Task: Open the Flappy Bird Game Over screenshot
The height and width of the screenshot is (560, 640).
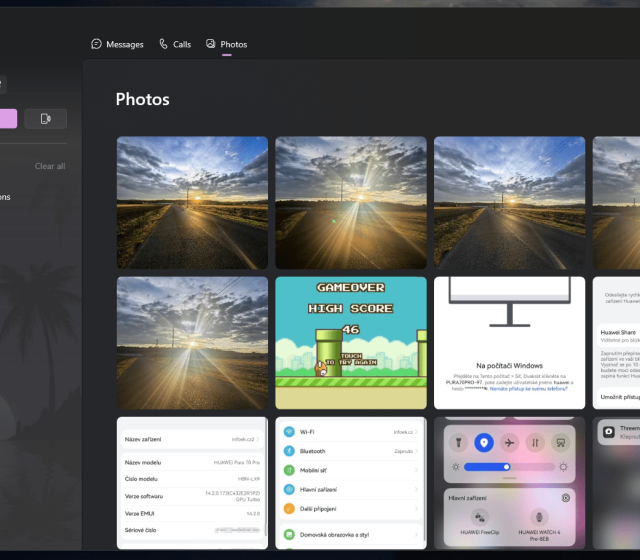Action: (351, 343)
